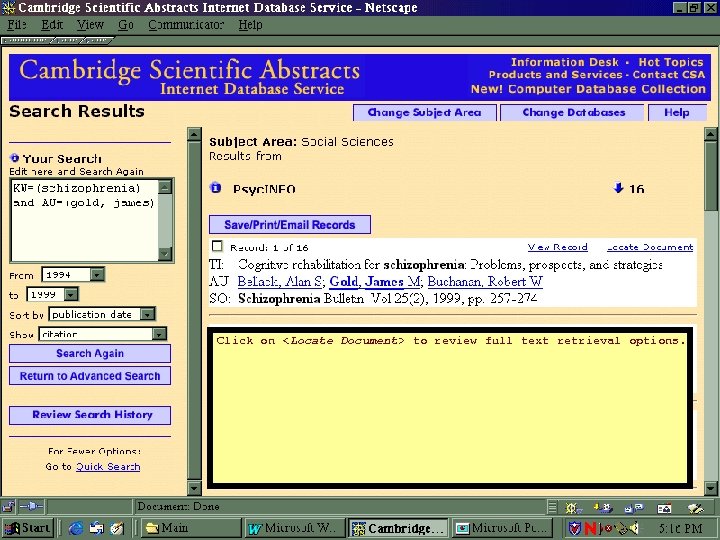The width and height of the screenshot is (720, 540).
Task: Click the Locate Document link
Action: click(650, 247)
